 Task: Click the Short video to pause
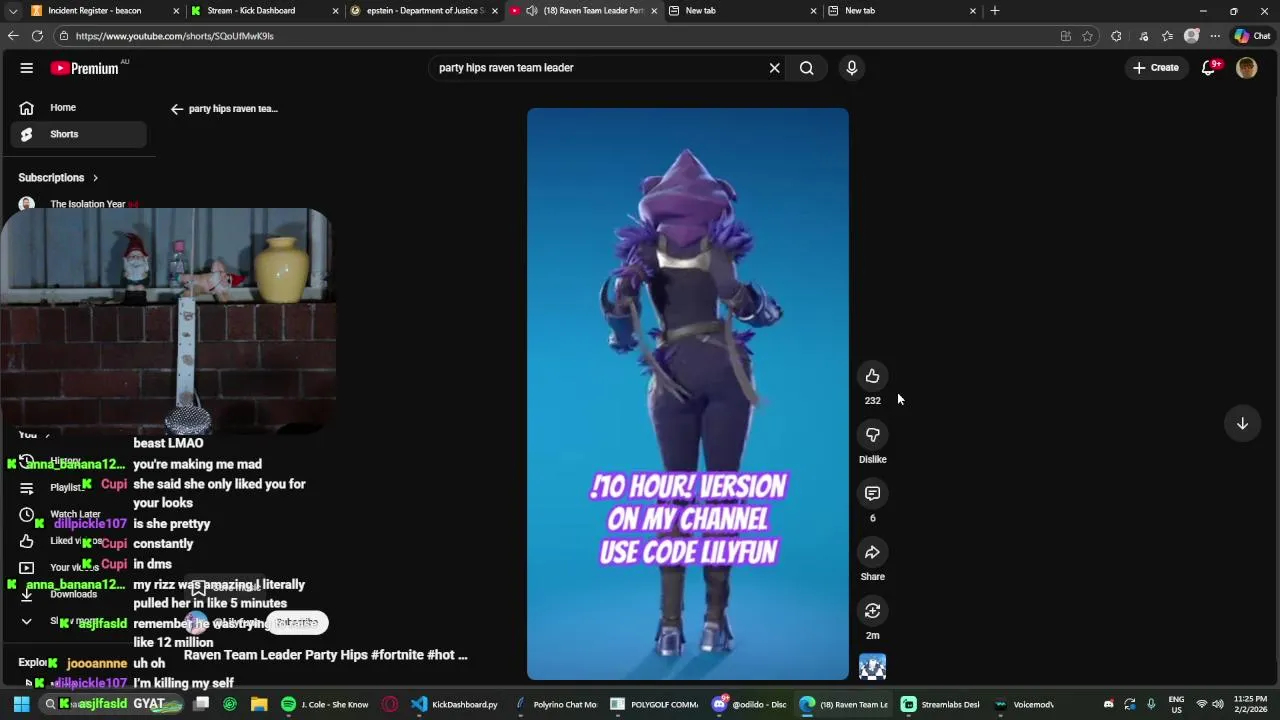688,394
